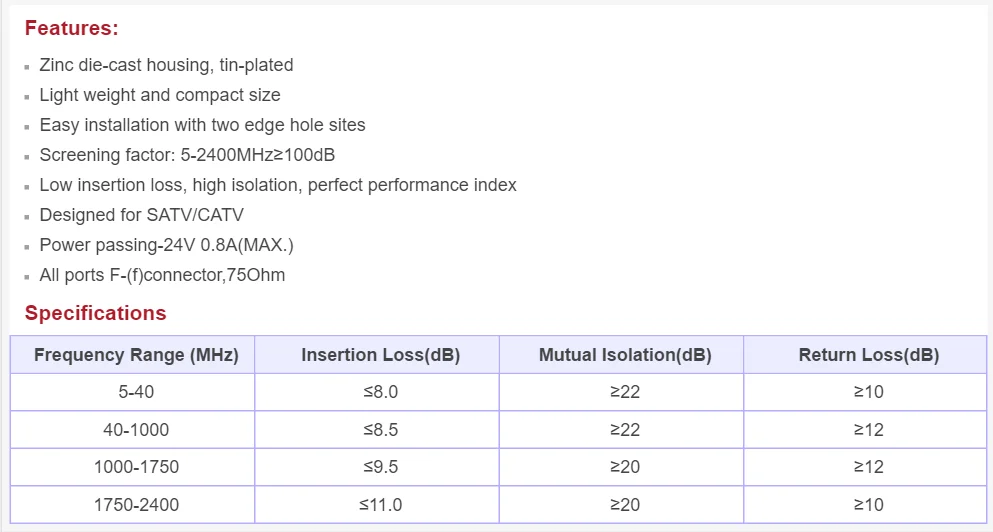Click the 'Return Loss(dB)' column header
The image size is (993, 532).
click(869, 355)
